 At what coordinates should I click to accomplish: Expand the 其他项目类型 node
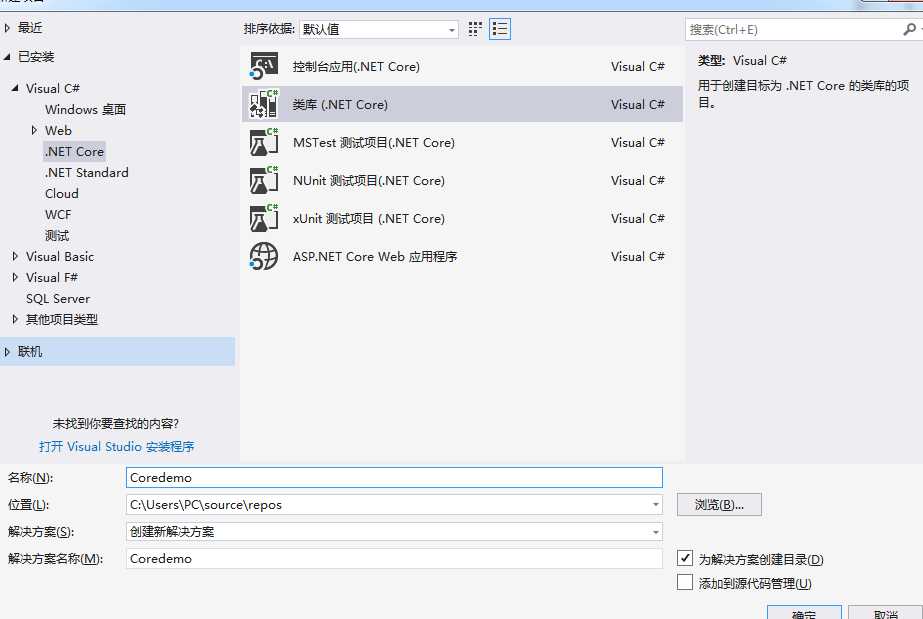pos(15,320)
